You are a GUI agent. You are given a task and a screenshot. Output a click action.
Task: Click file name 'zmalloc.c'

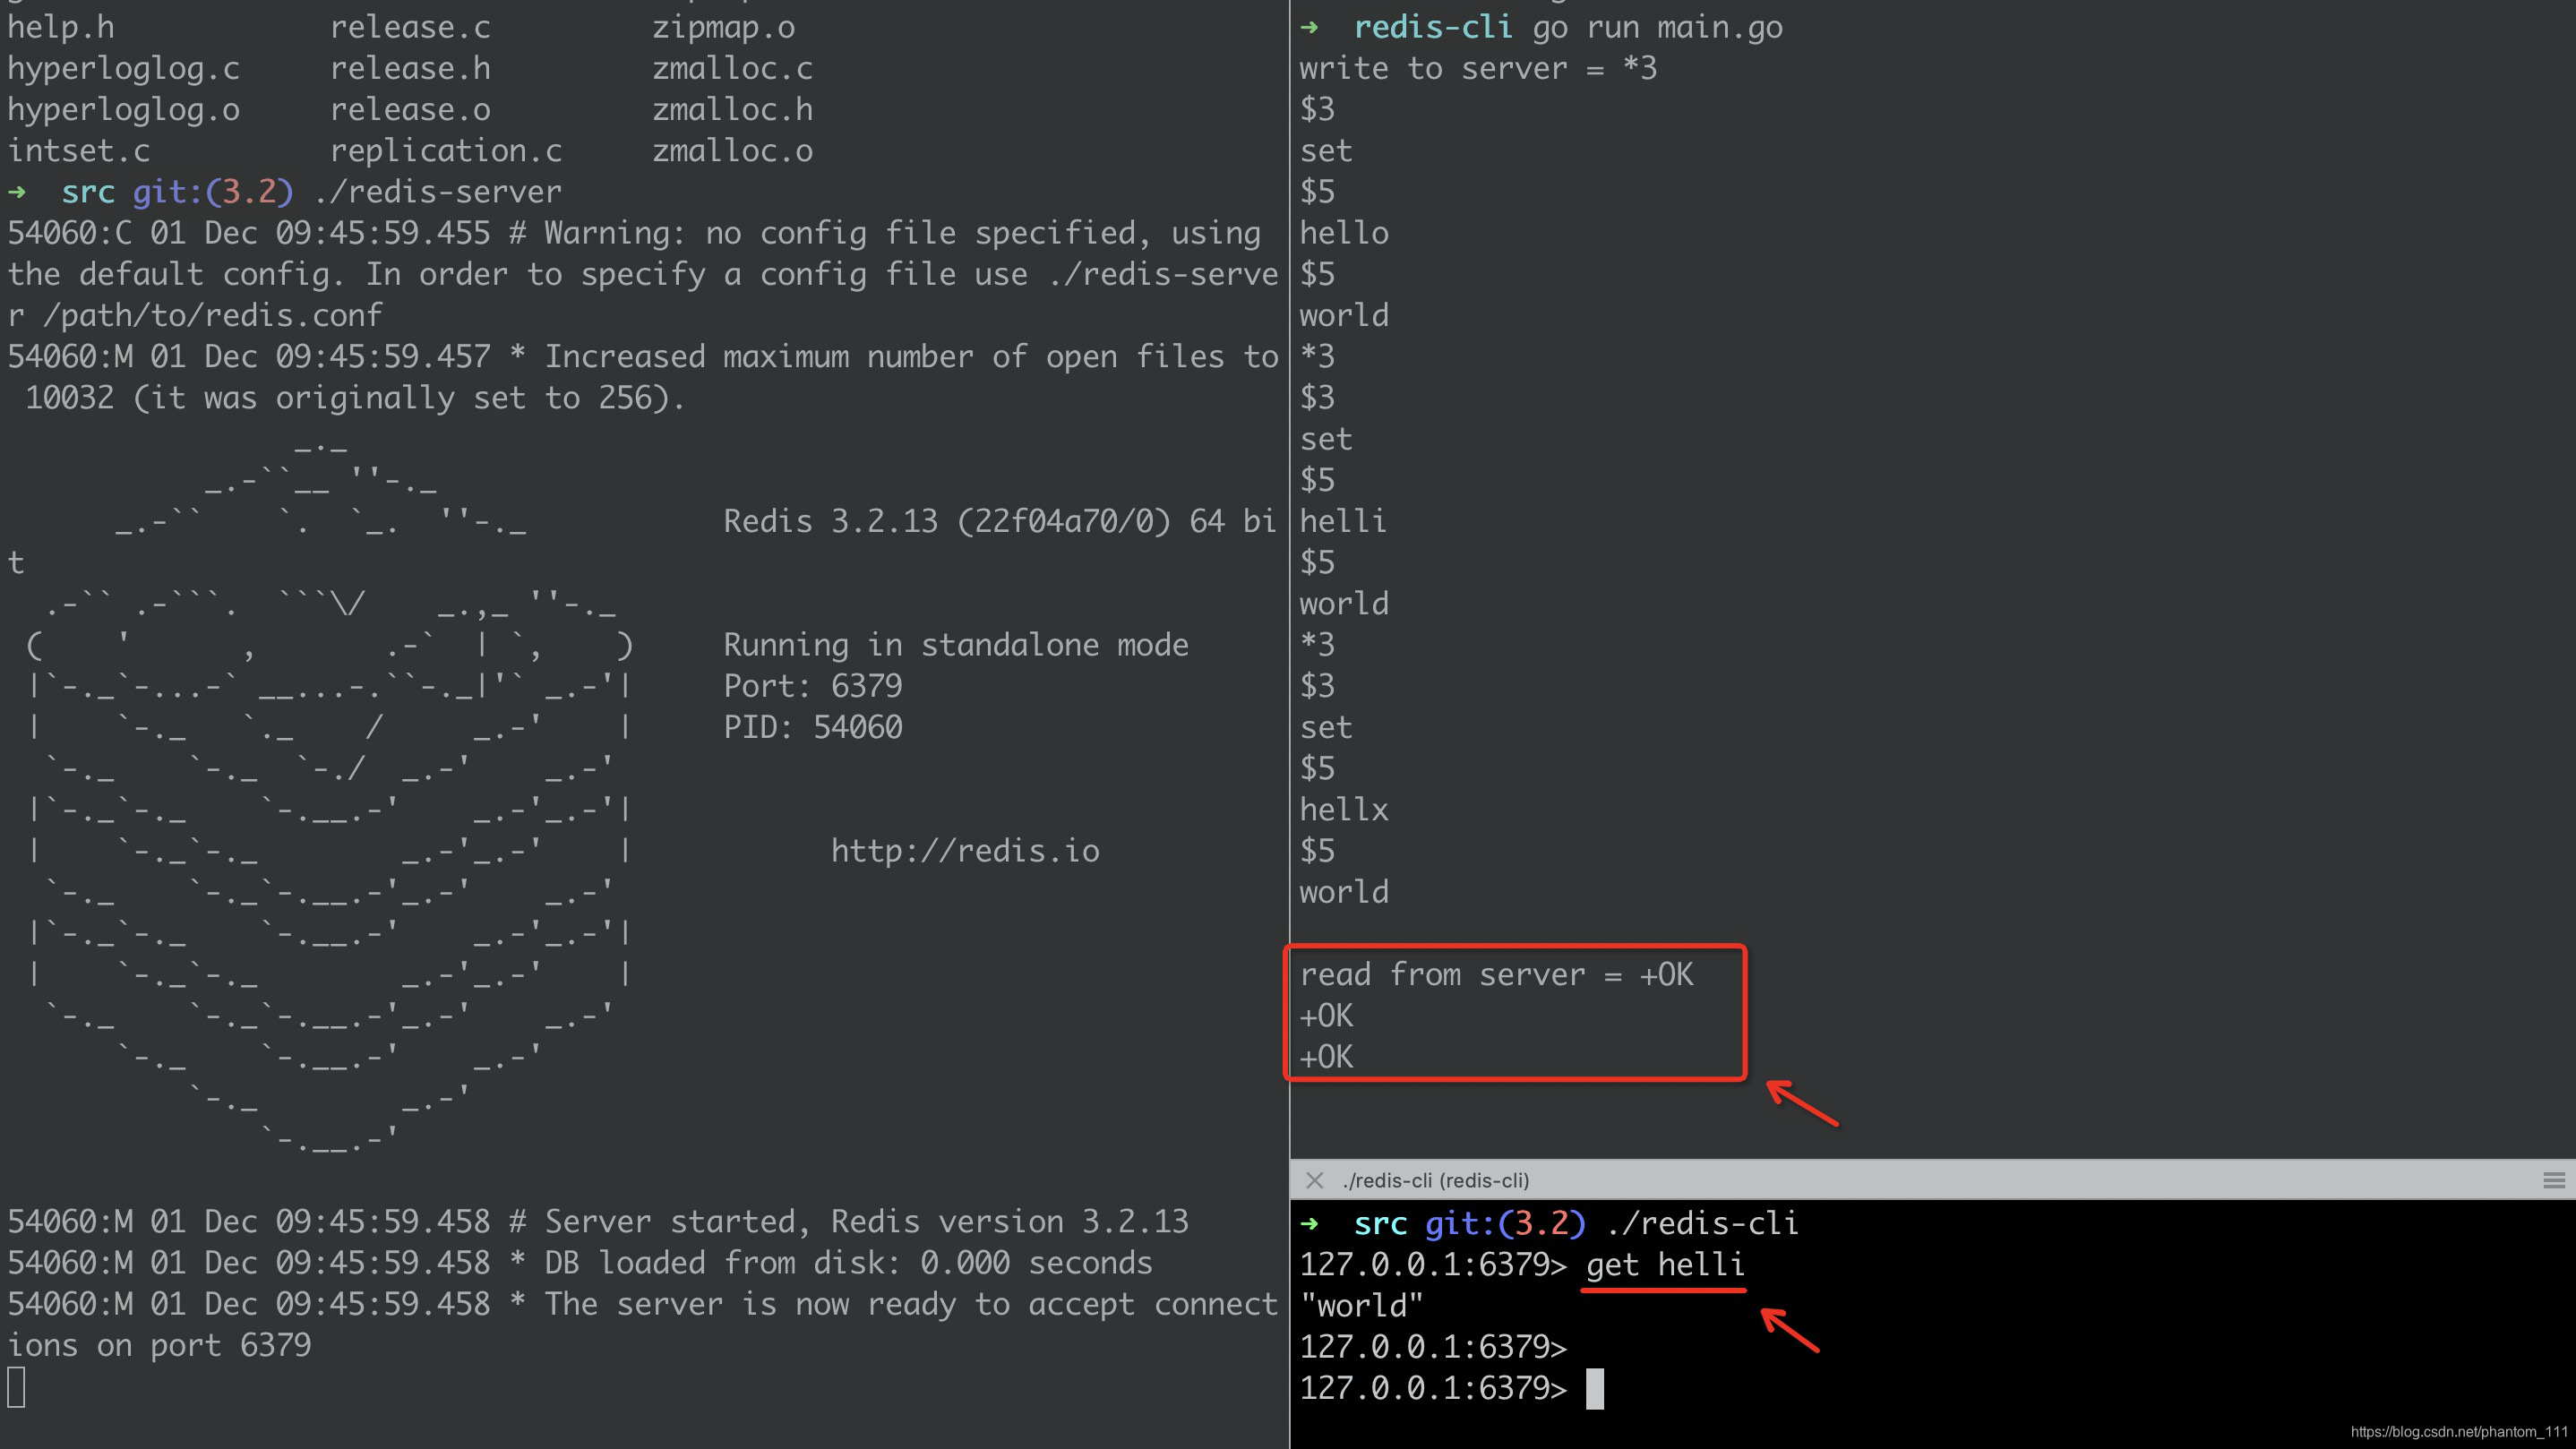pos(733,69)
